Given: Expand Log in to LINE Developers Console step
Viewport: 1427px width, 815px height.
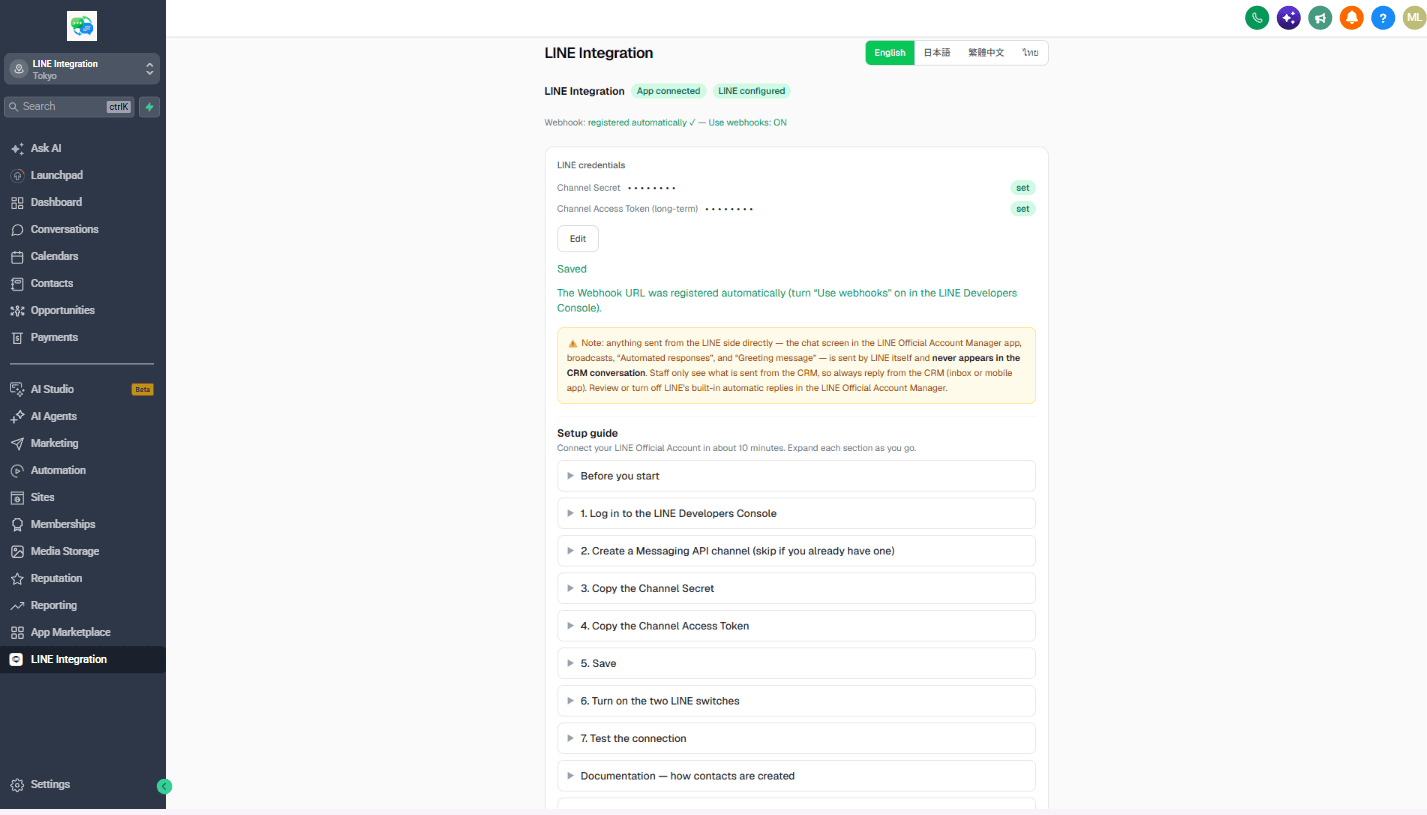Looking at the screenshot, I should point(796,513).
